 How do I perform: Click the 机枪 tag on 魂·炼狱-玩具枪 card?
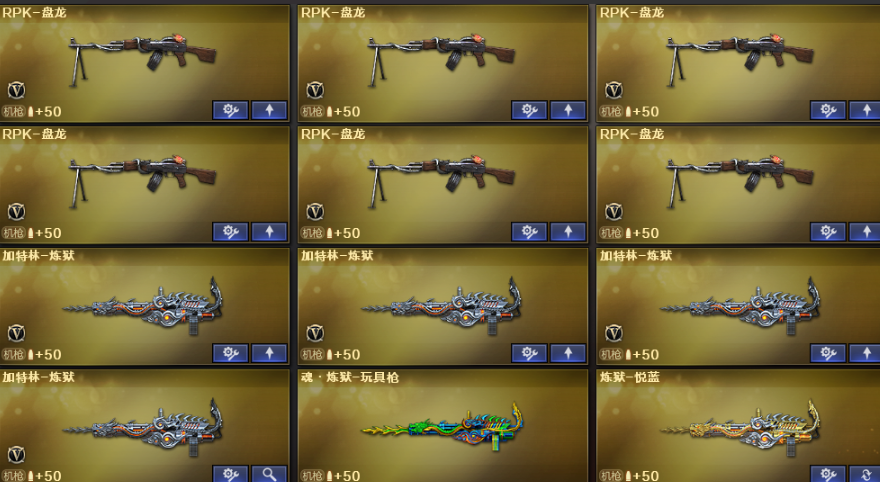coord(312,476)
